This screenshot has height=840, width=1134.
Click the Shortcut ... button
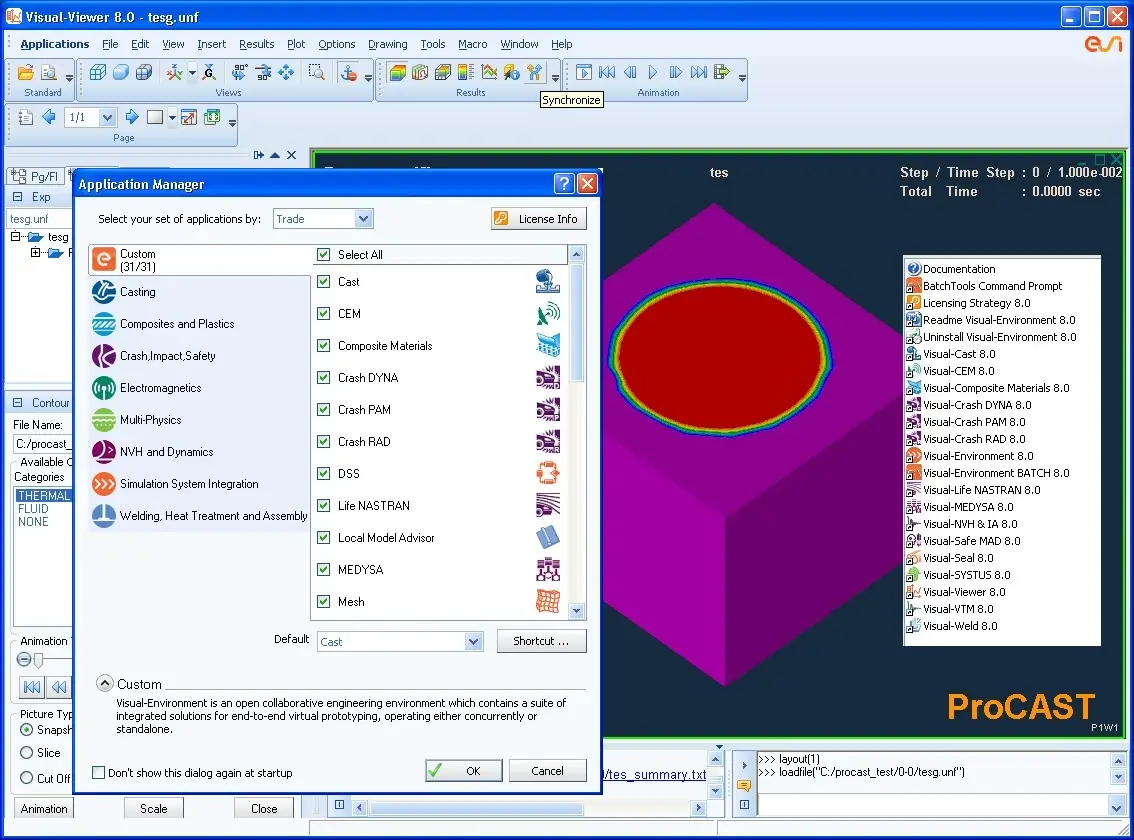click(x=542, y=641)
